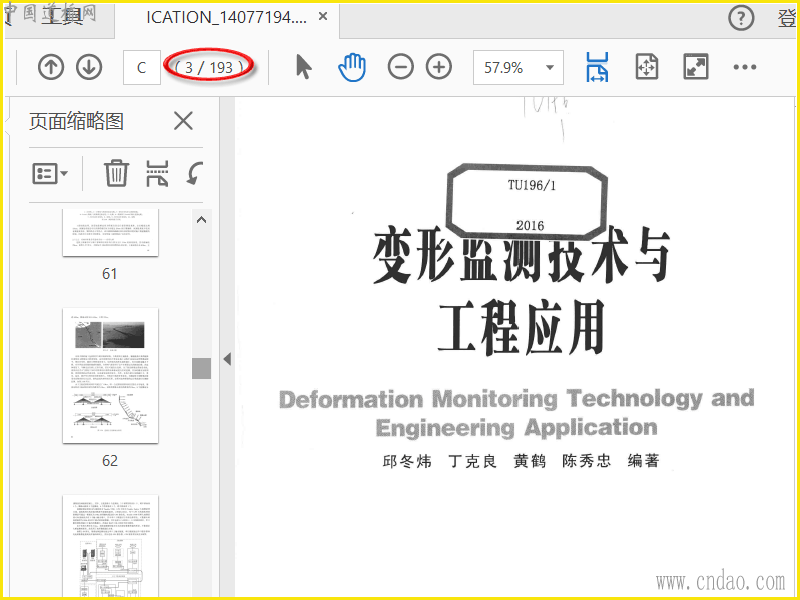Viewport: 800px width, 600px height.
Task: Click the page number input field
Action: pyautogui.click(x=141, y=67)
